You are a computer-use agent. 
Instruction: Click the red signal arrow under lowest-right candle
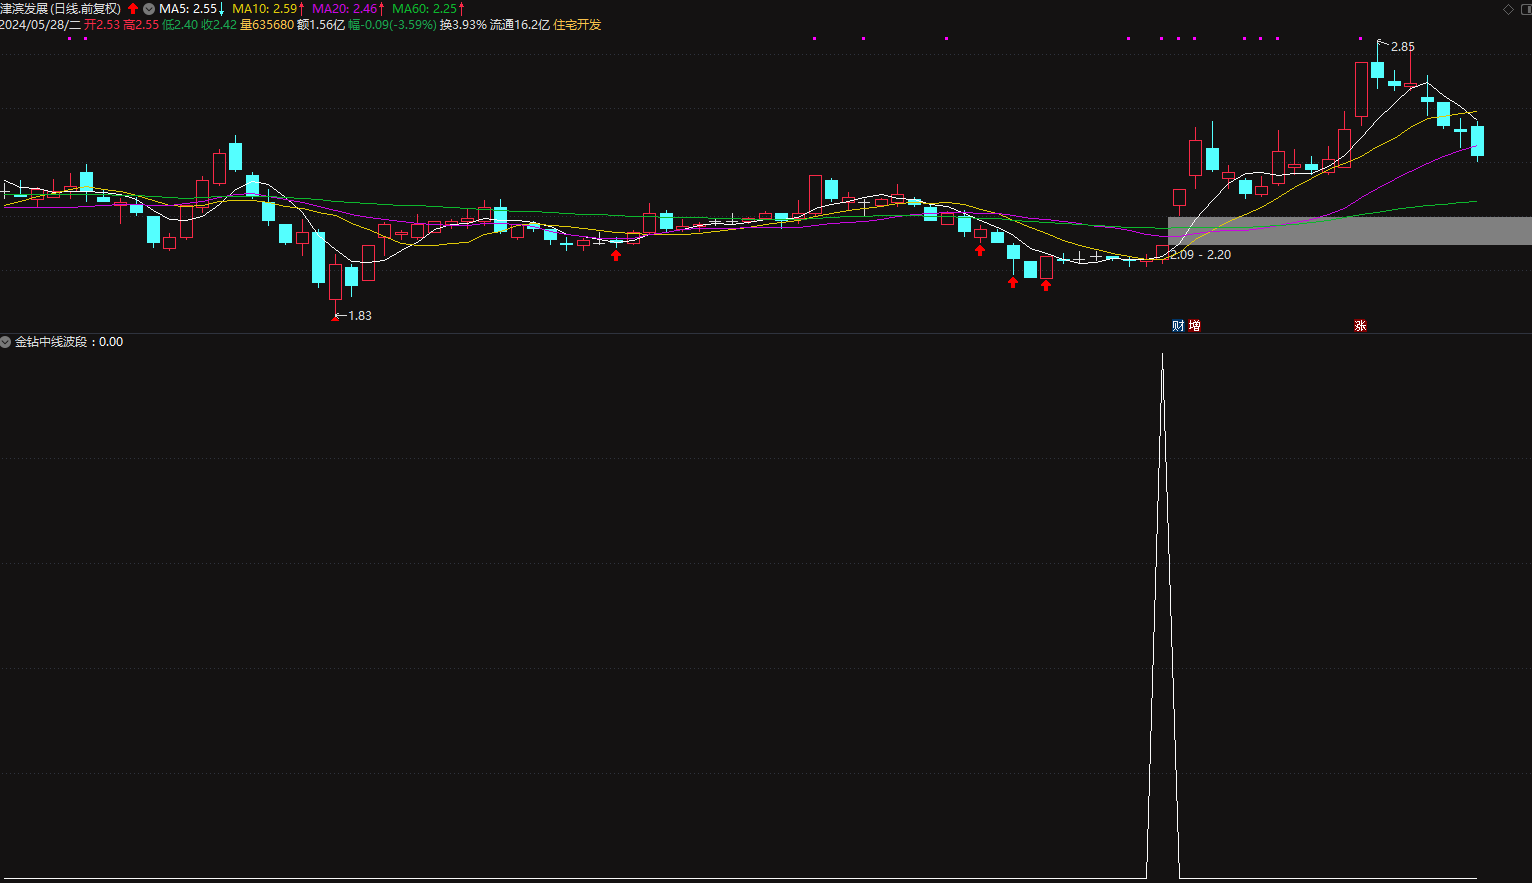(x=1046, y=285)
